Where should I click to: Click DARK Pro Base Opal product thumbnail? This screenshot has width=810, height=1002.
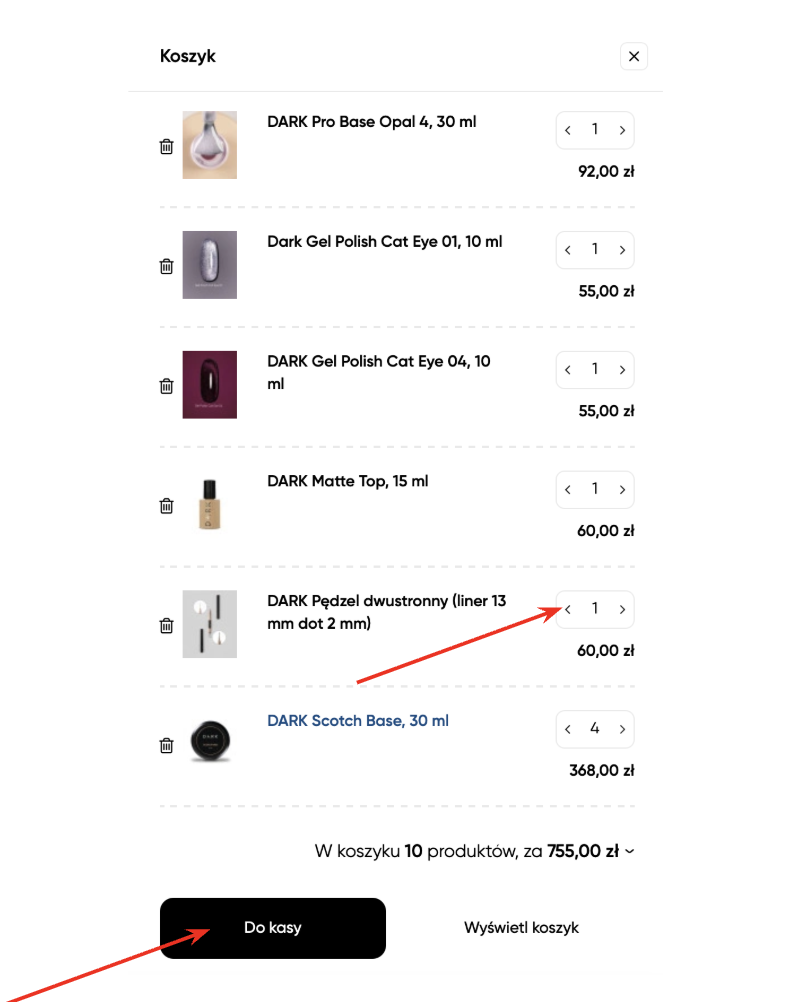coord(210,145)
